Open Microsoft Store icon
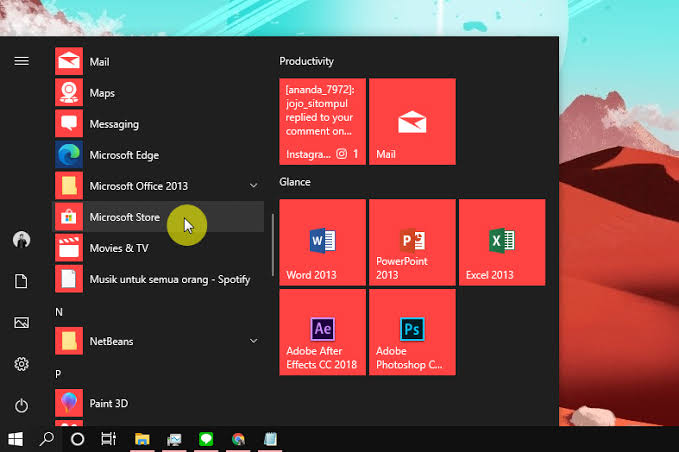679x452 pixels. [x=69, y=217]
